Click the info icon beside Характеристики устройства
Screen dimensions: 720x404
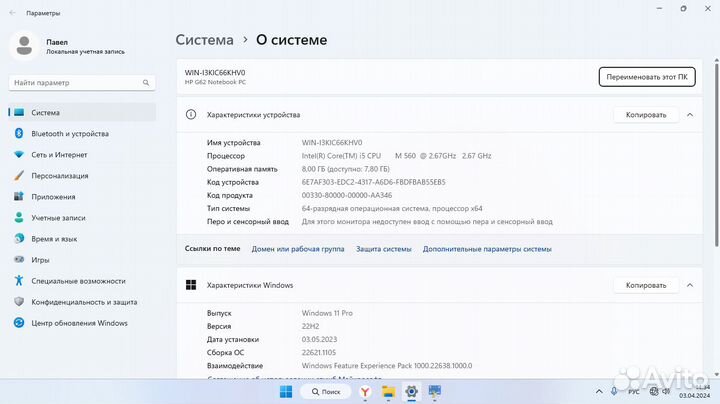click(x=191, y=115)
